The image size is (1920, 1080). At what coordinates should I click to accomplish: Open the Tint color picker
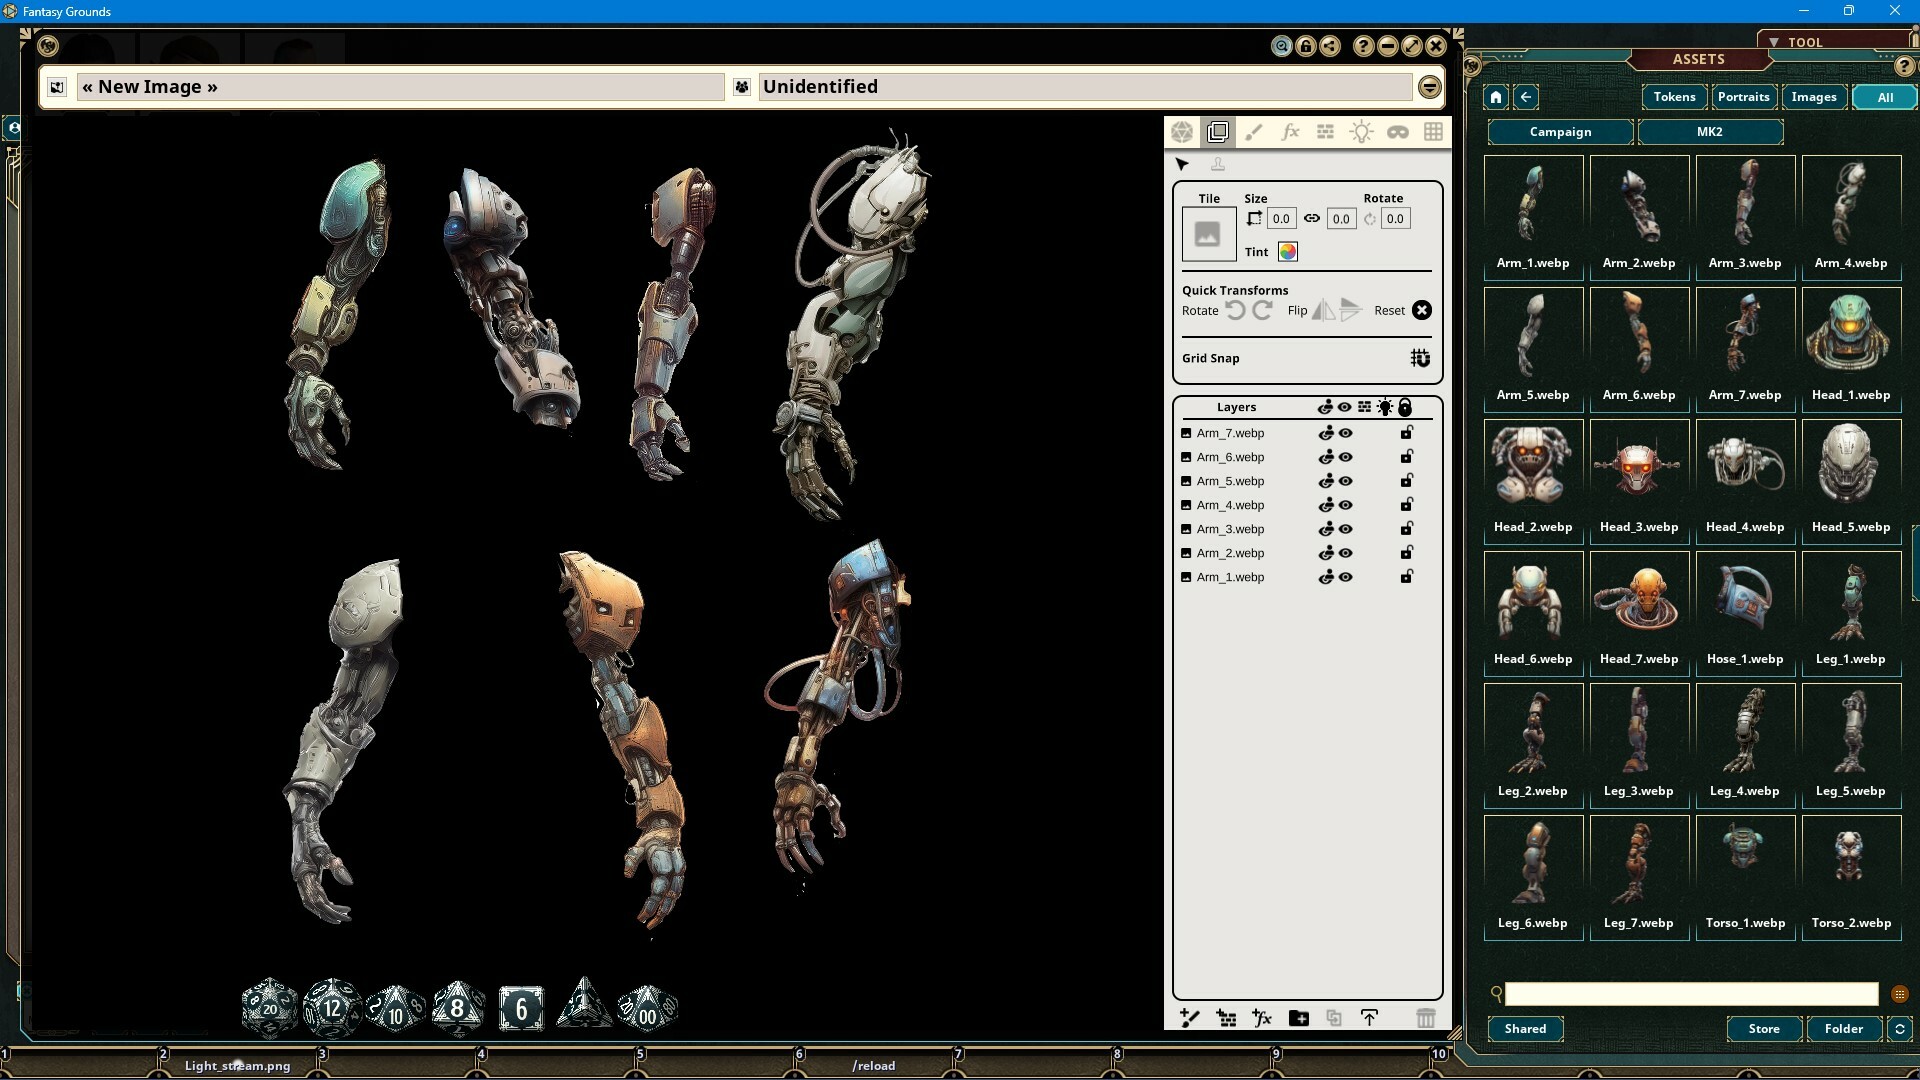[x=1287, y=252]
